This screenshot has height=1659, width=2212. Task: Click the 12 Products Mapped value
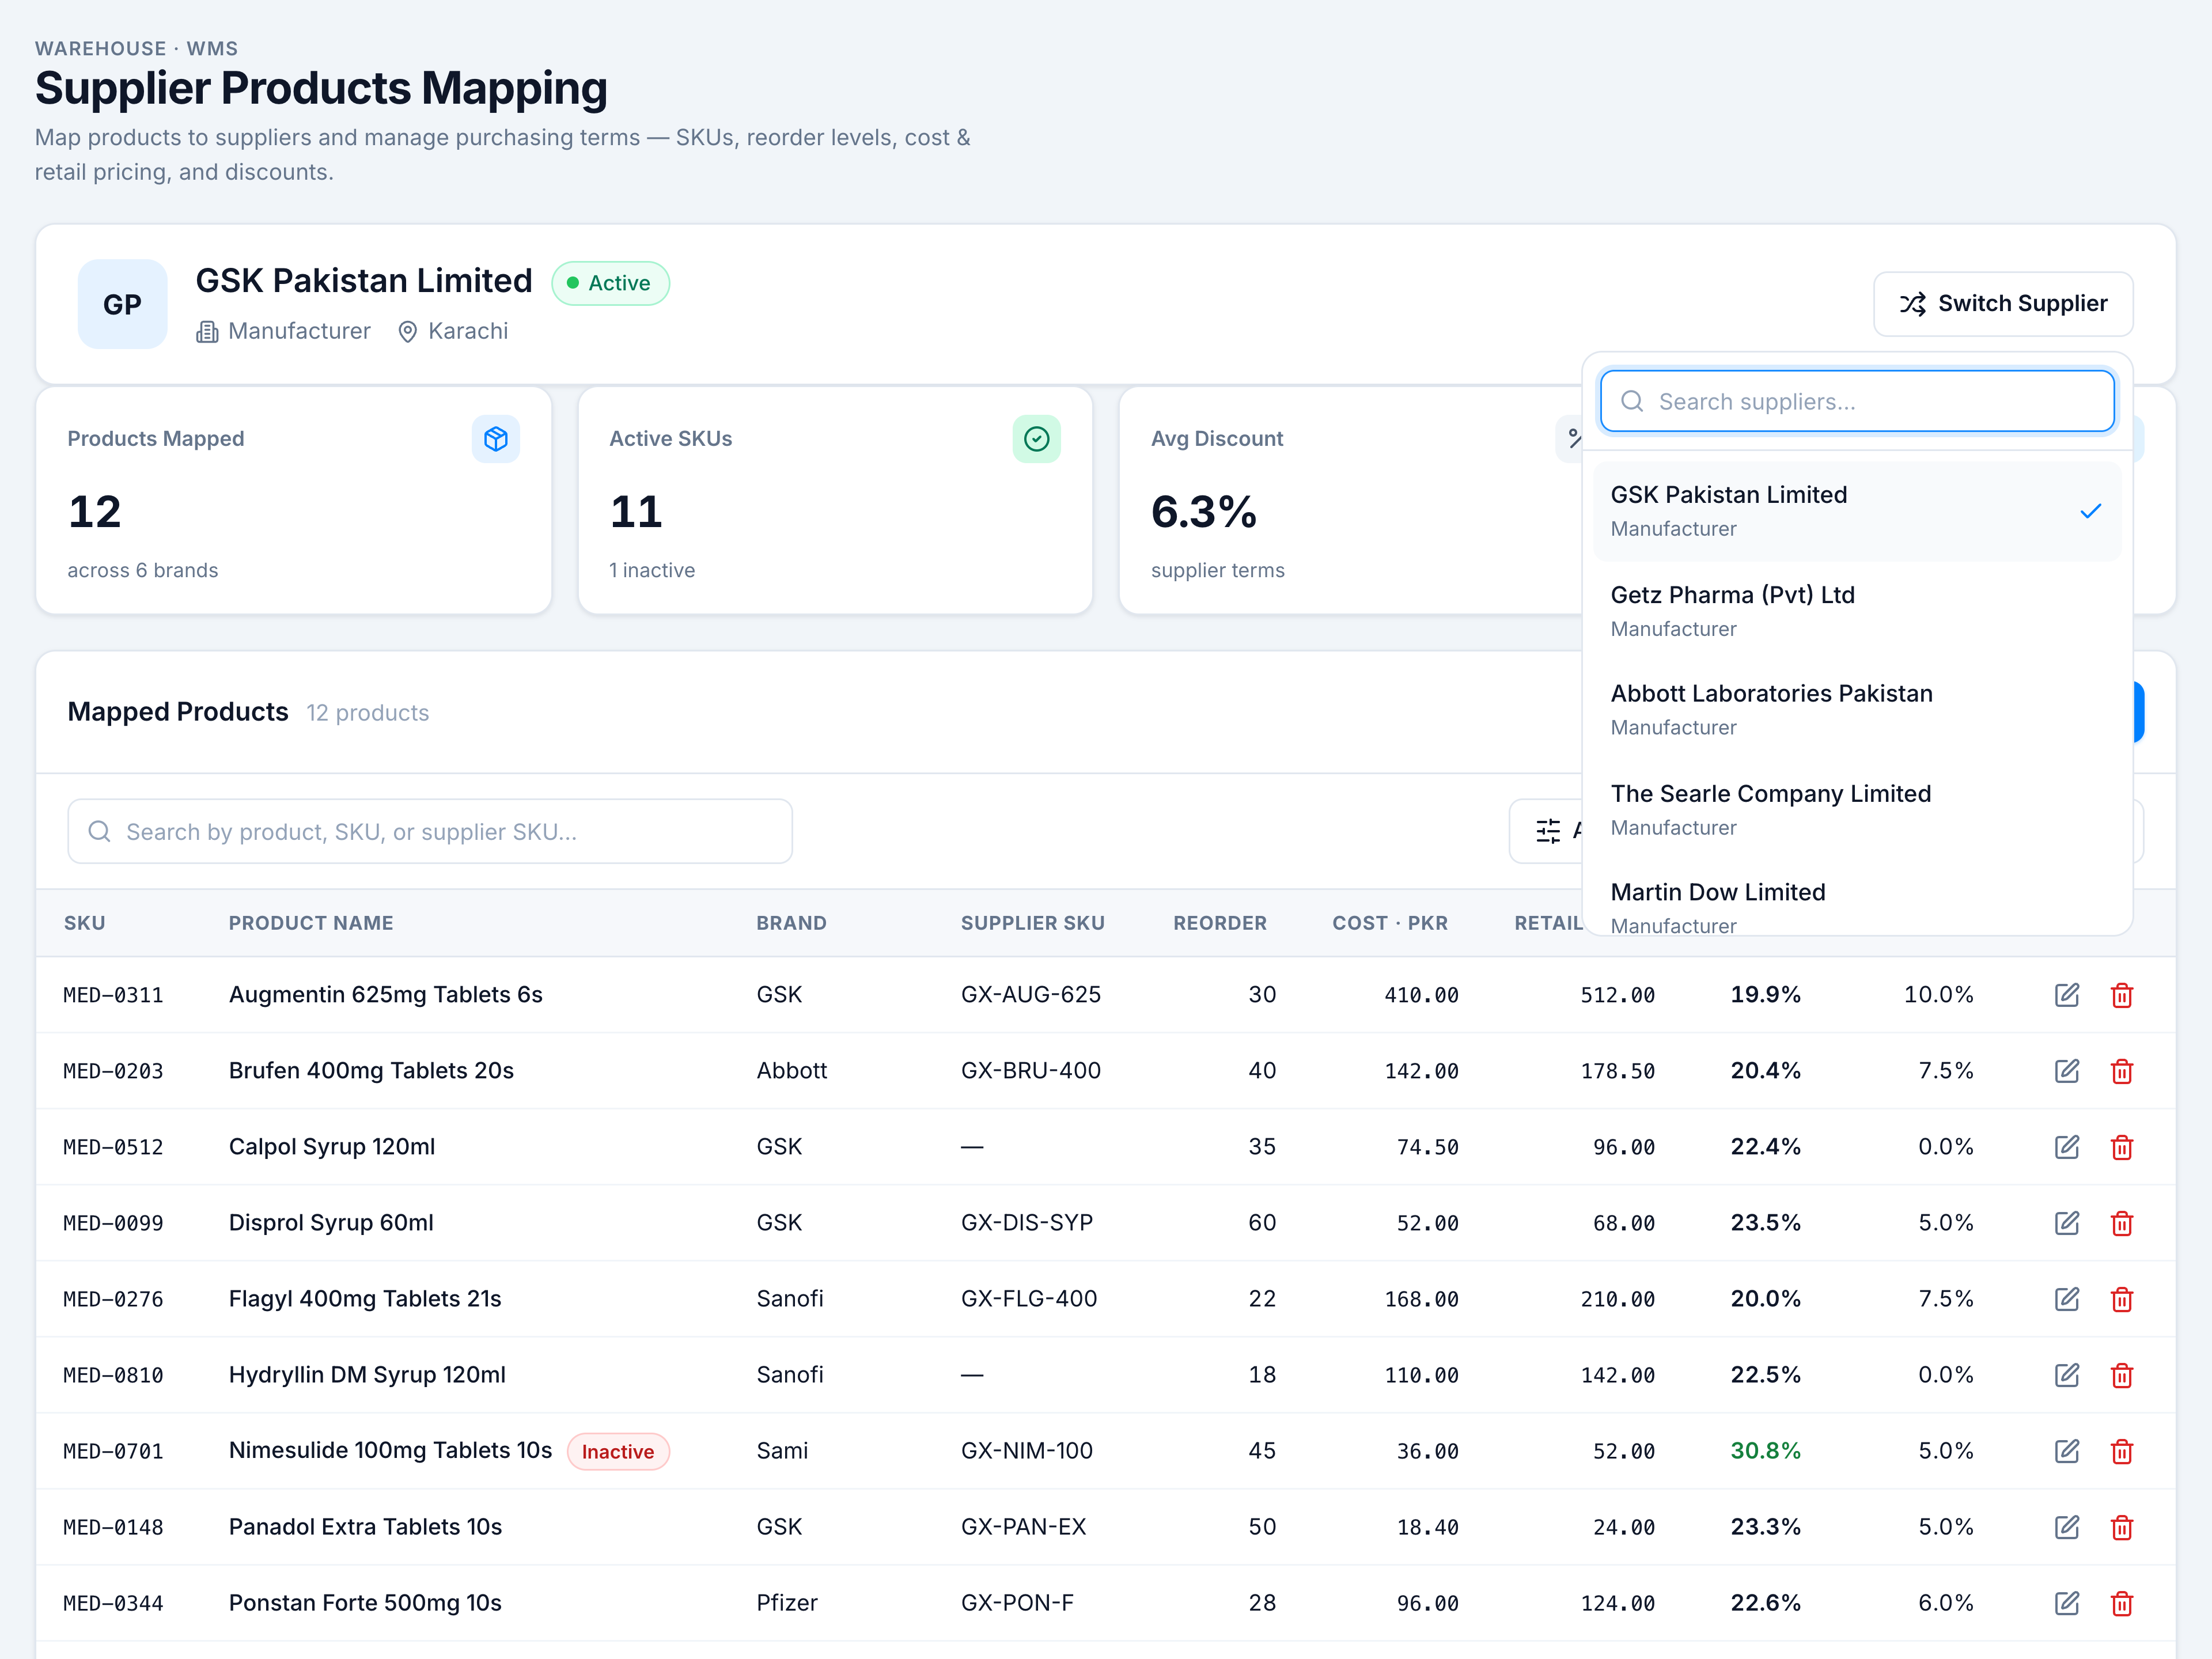(95, 512)
